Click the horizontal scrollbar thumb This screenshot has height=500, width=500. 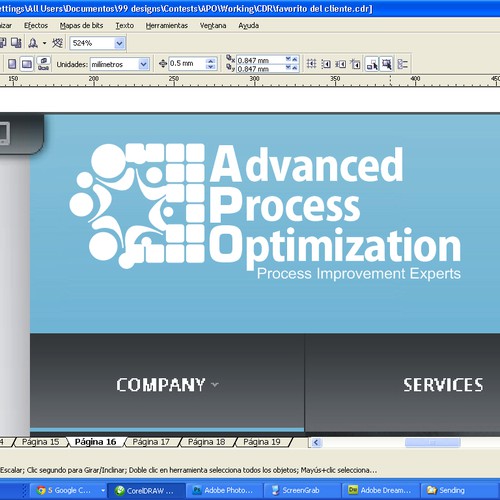tap(433, 443)
